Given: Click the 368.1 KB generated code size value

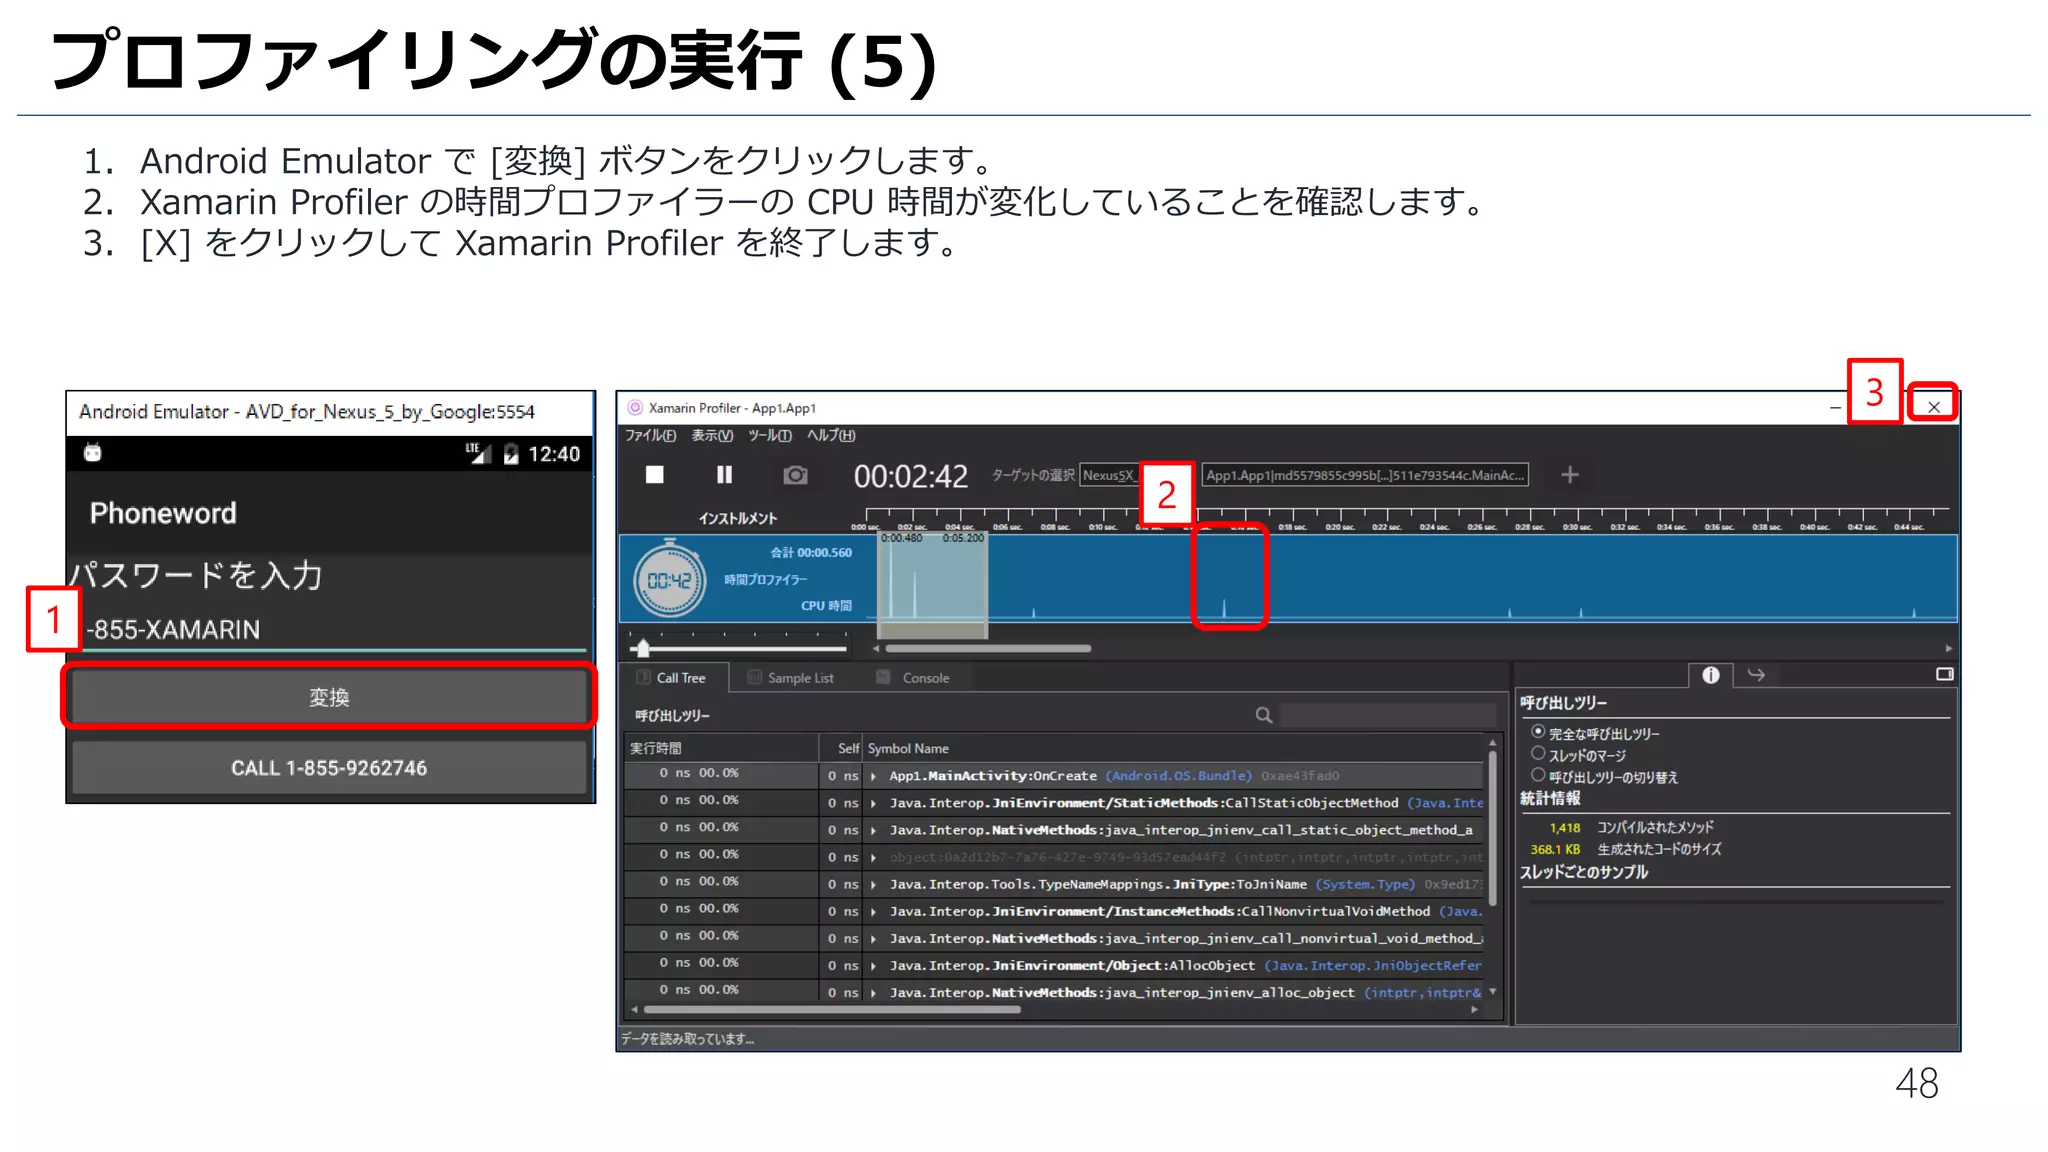Looking at the screenshot, I should pyautogui.click(x=1555, y=849).
